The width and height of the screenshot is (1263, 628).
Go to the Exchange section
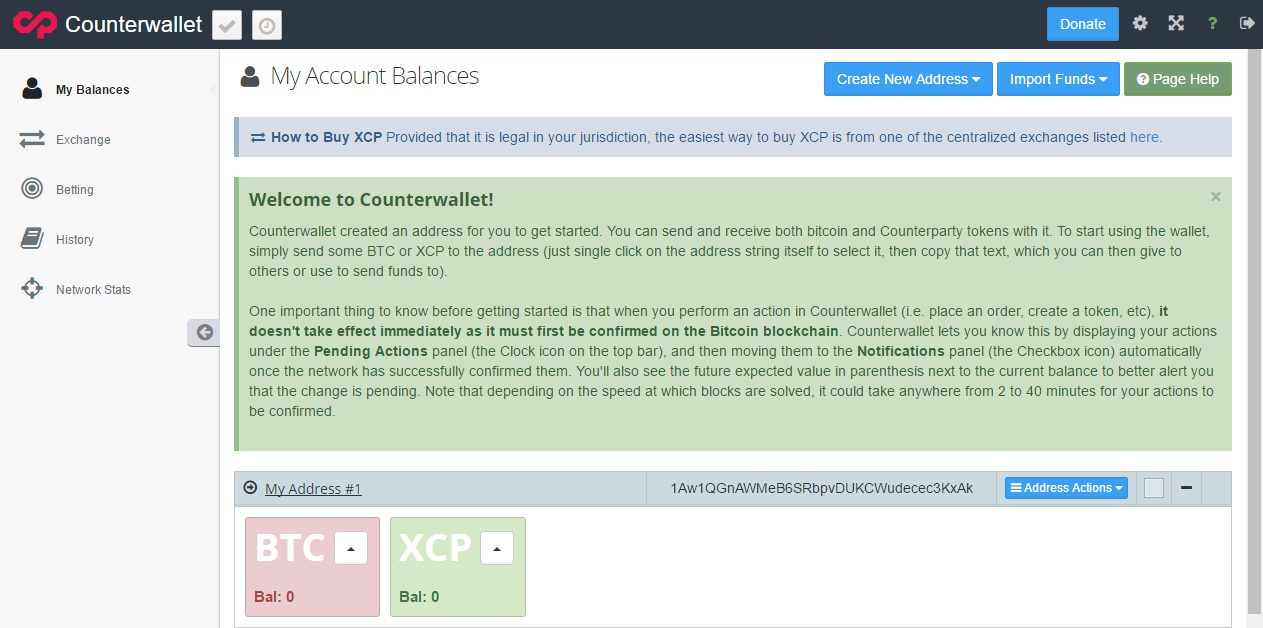(83, 140)
